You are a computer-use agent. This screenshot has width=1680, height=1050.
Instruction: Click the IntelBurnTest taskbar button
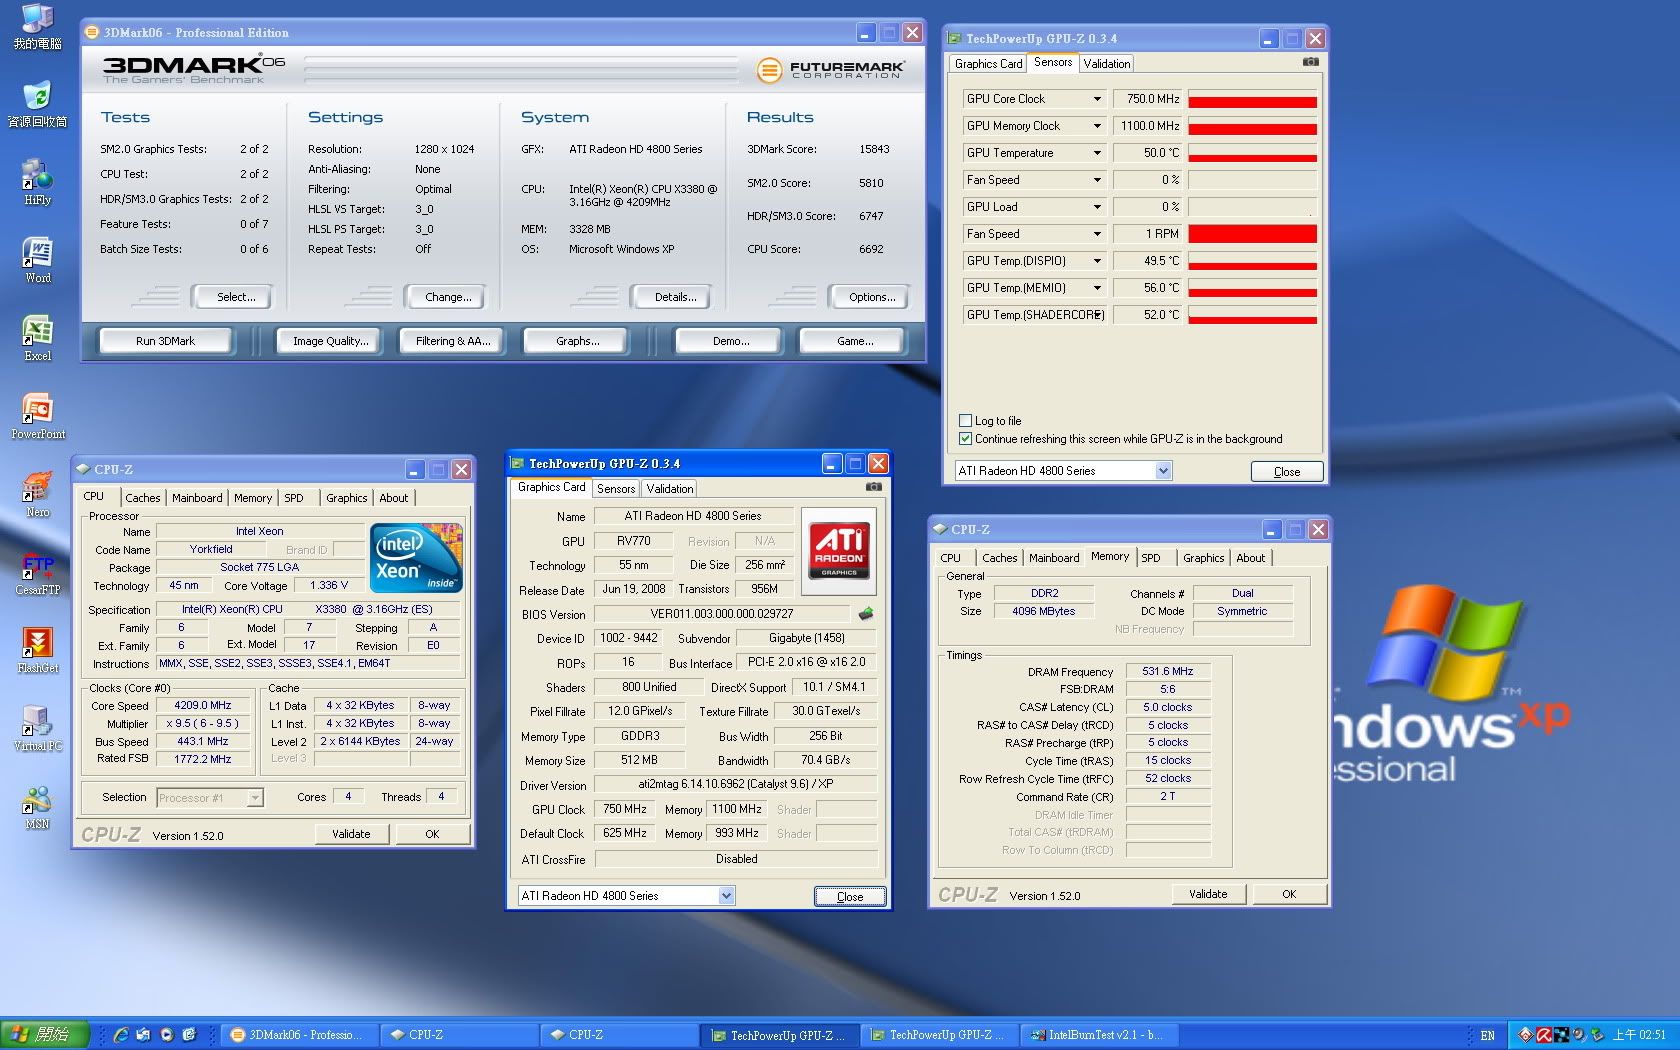1098,1035
